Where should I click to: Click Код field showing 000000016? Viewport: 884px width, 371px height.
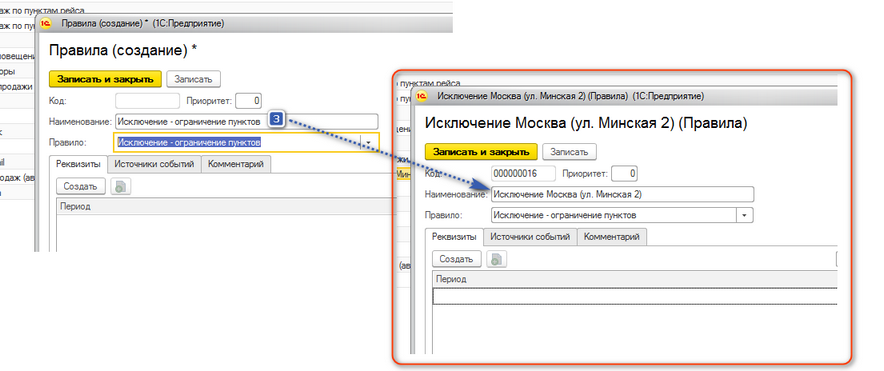(x=524, y=174)
